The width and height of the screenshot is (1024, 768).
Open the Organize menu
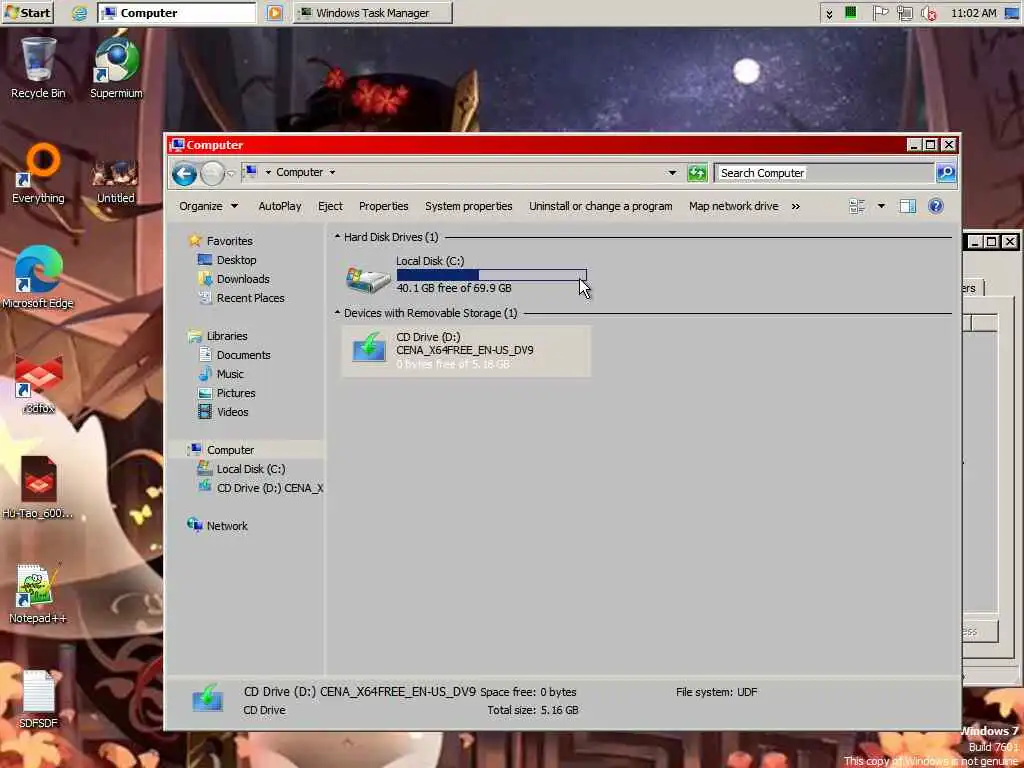(x=208, y=206)
